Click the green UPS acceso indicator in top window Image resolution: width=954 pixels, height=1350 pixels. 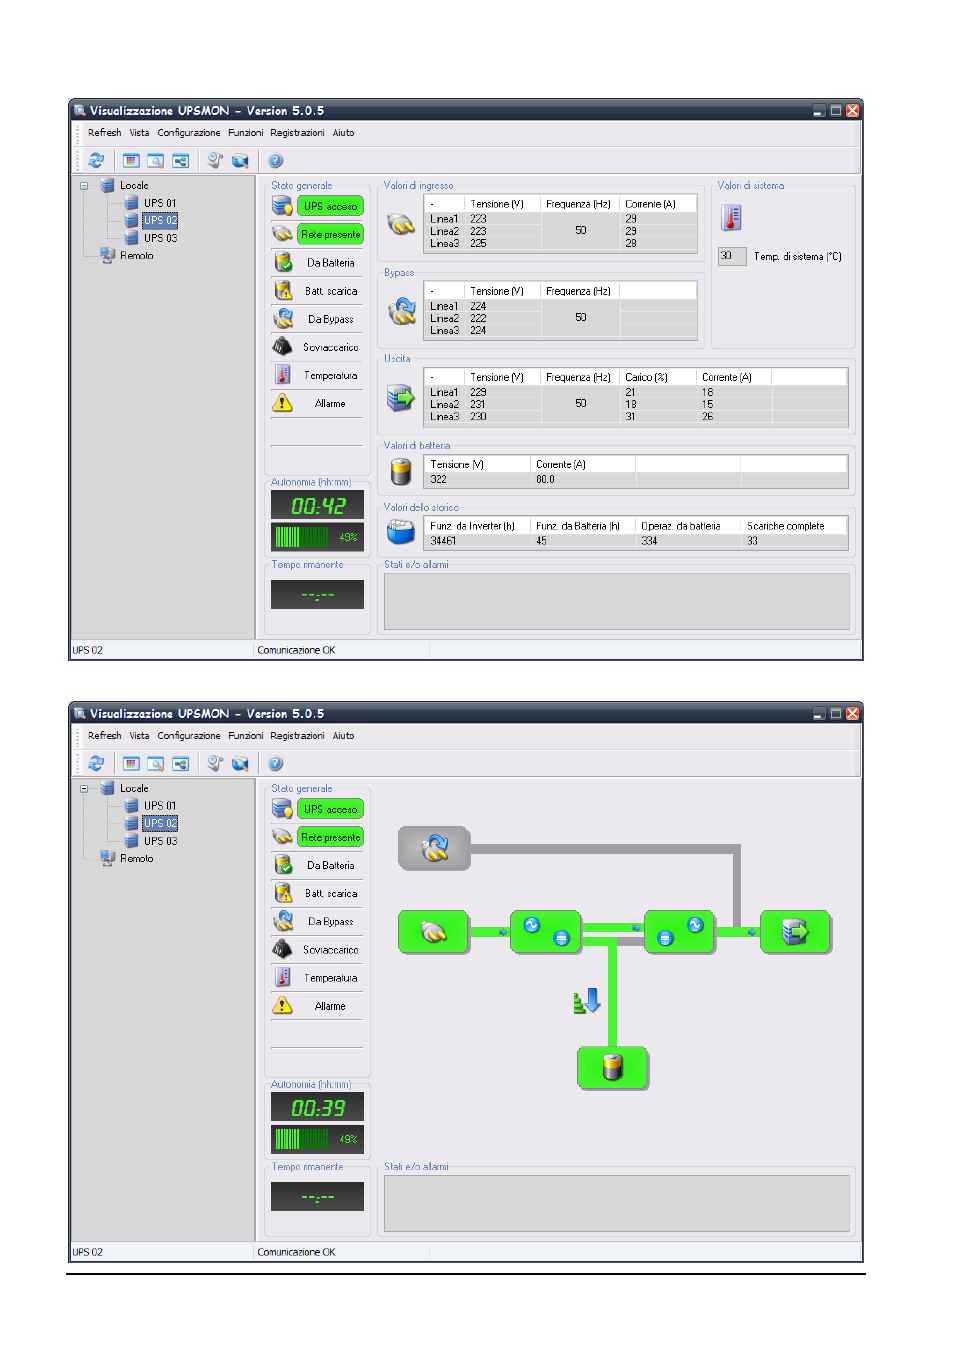330,206
